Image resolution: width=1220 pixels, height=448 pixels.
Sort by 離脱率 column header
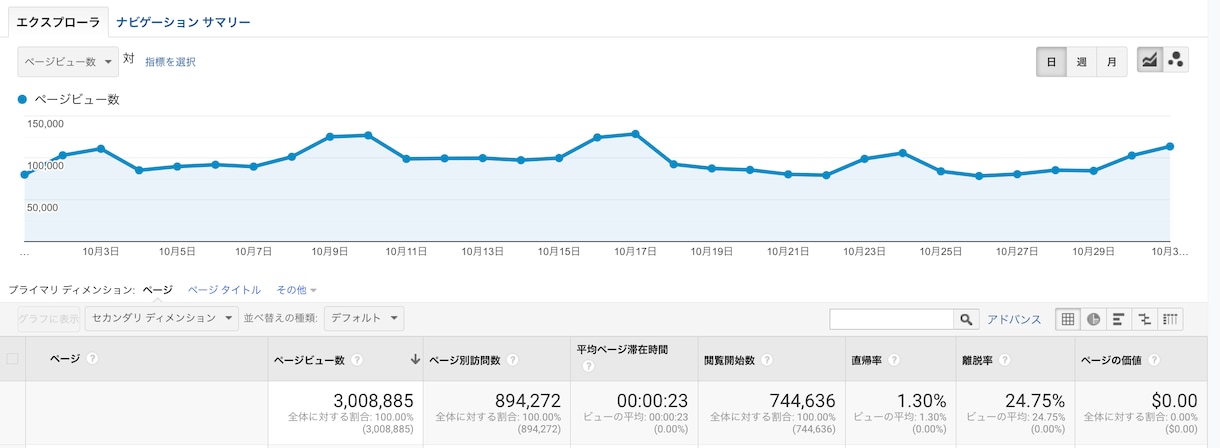pyautogui.click(x=975, y=360)
